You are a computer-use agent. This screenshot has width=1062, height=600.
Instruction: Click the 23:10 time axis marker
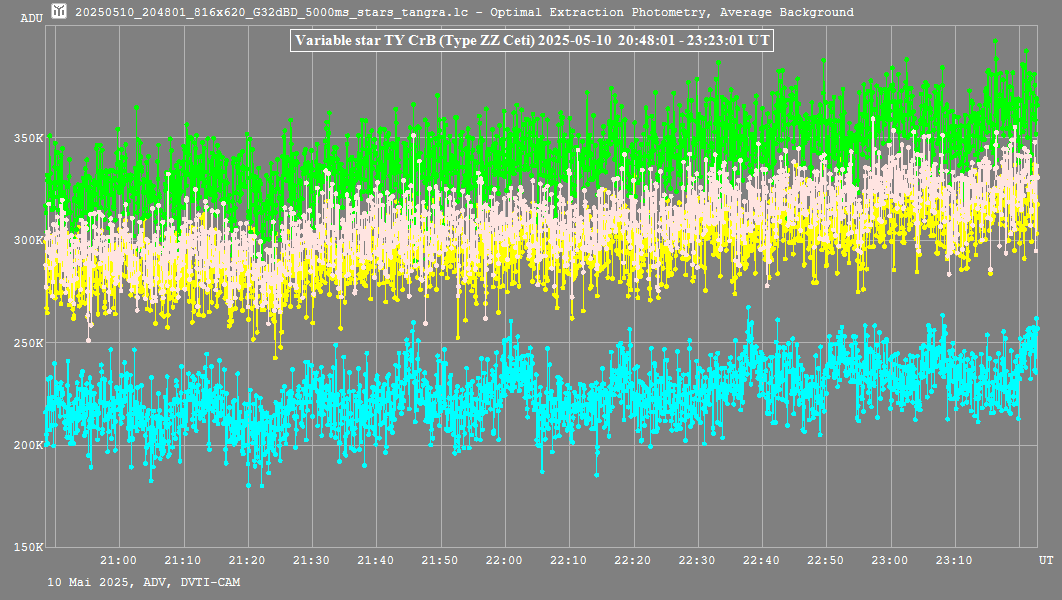pos(953,560)
